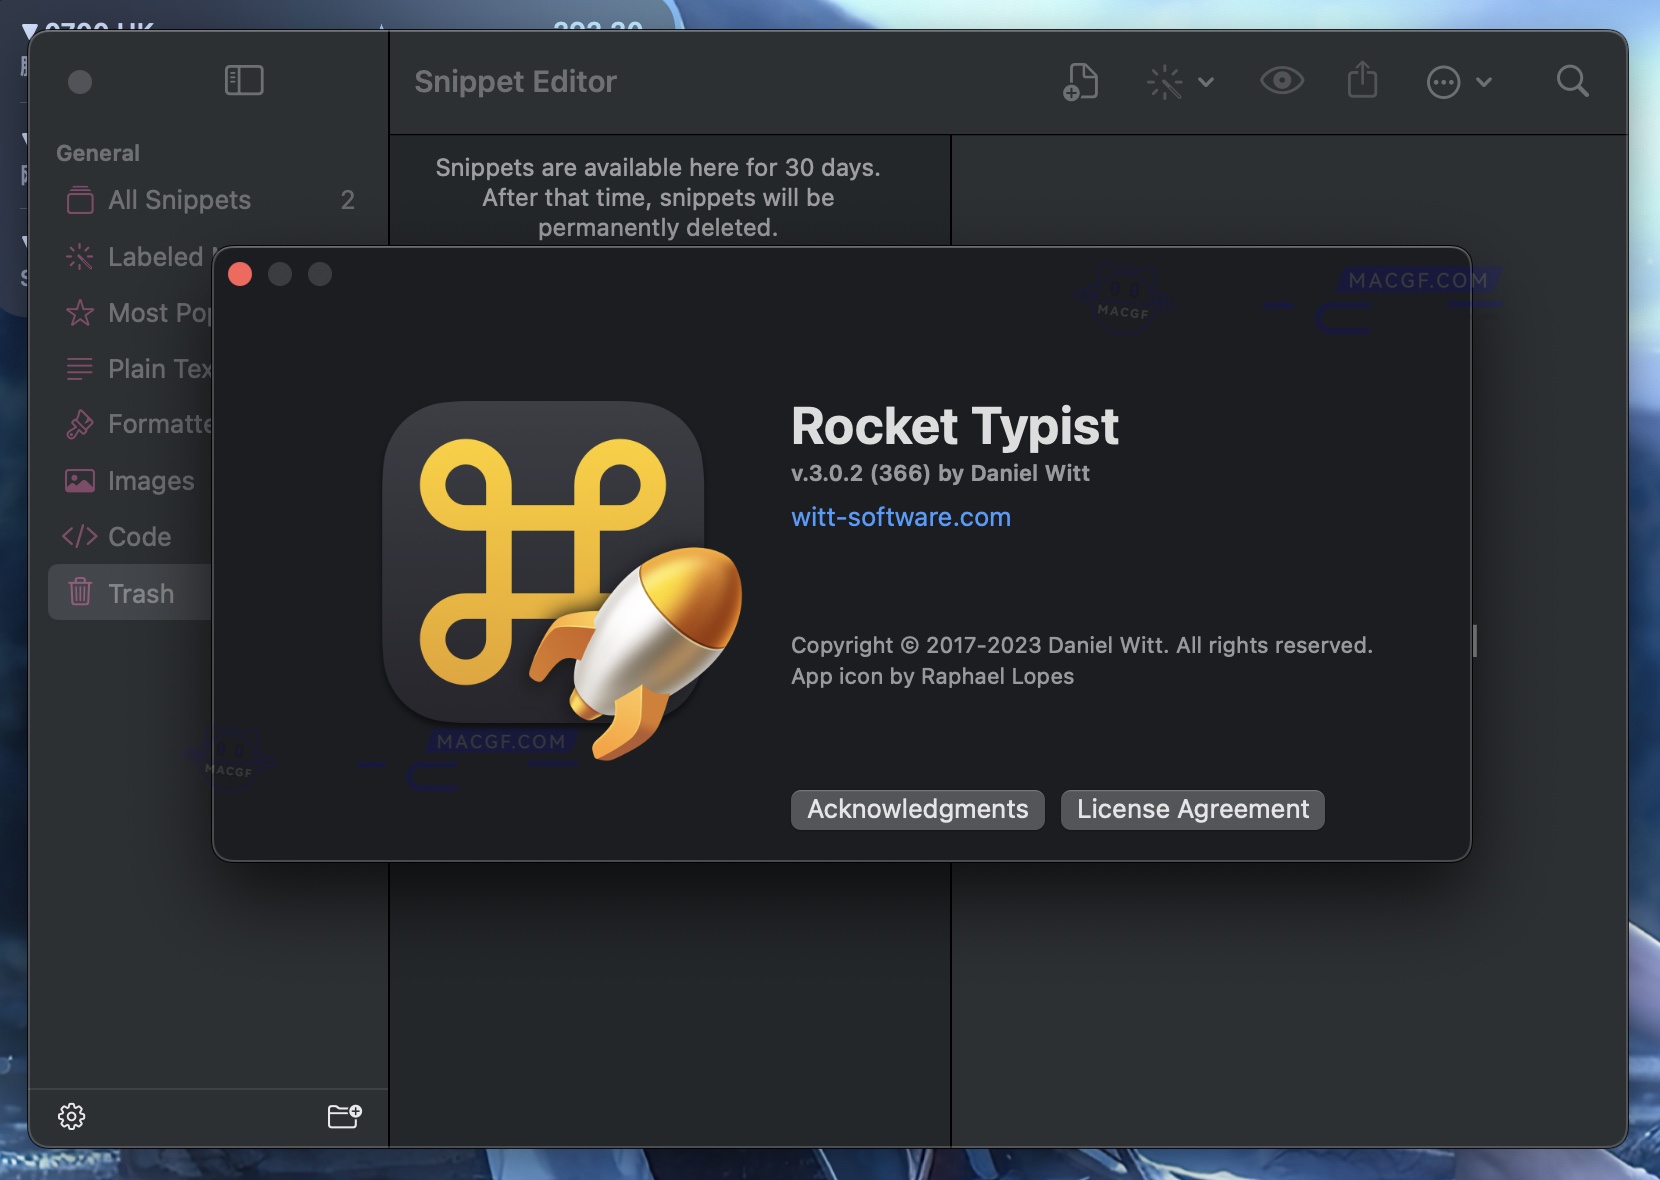Select the All Snippets category
Screen dimensions: 1660x1180
[180, 200]
